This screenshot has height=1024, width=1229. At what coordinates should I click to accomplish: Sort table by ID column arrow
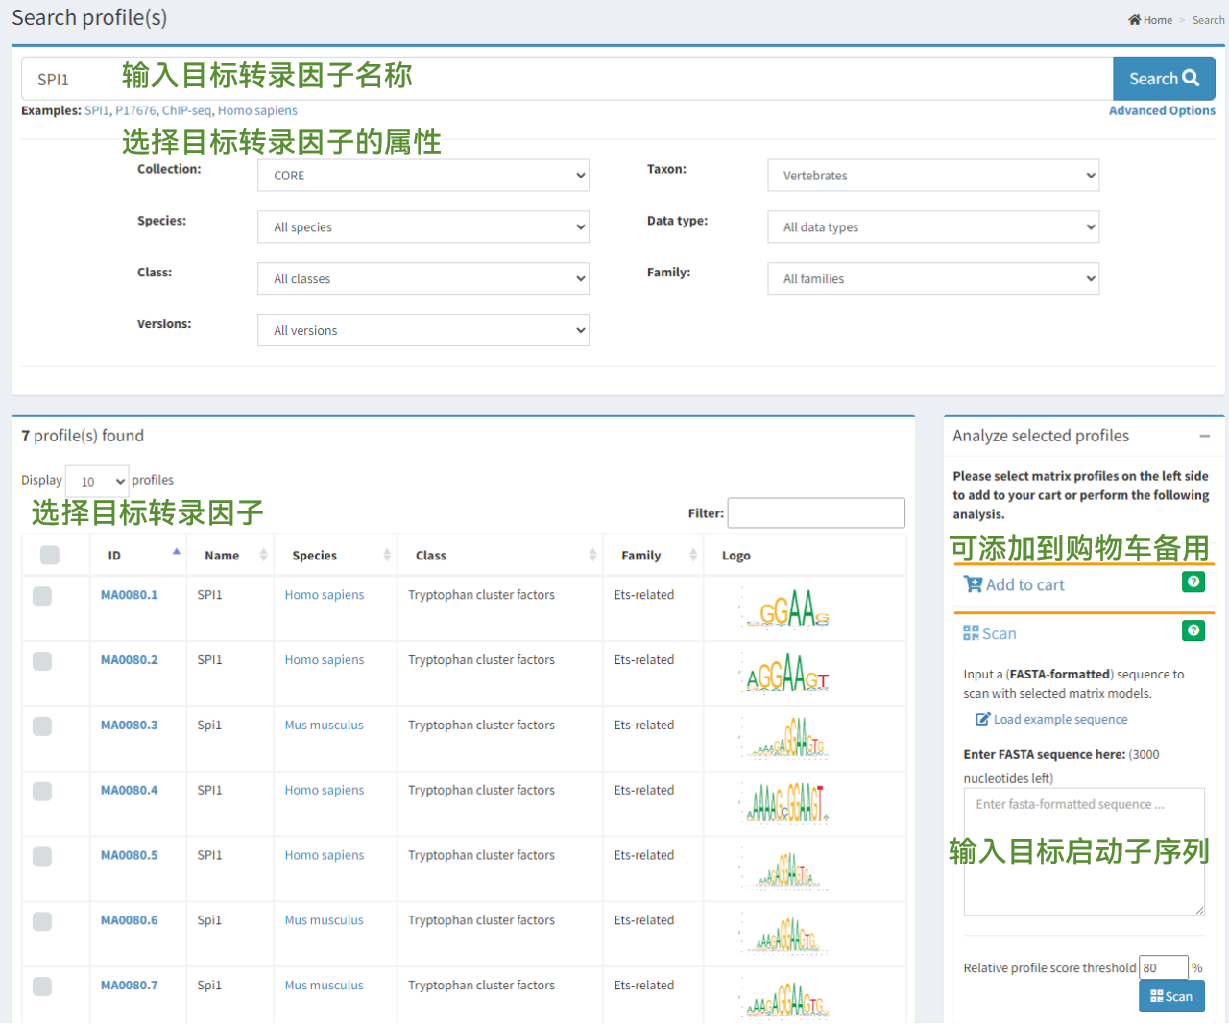[177, 552]
